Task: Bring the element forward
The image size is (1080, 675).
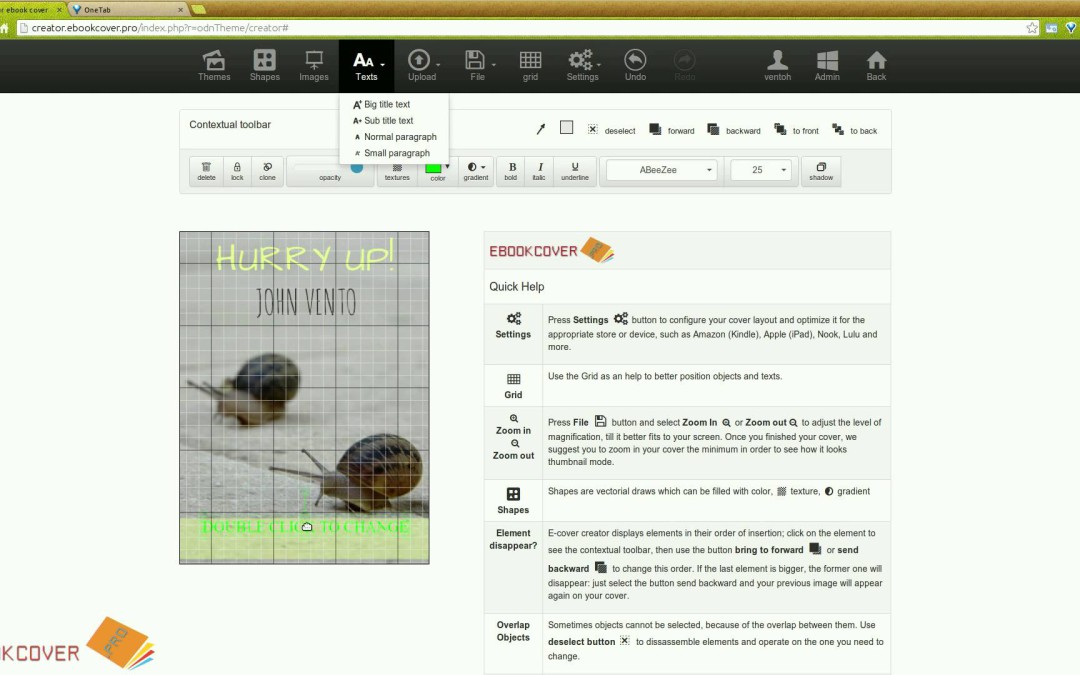Action: point(671,130)
